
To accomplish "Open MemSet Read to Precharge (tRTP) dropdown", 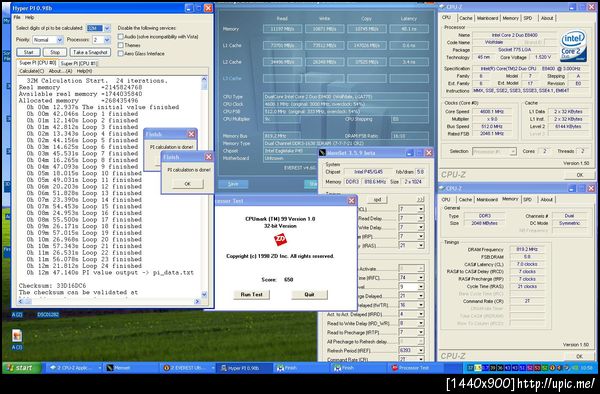I will (x=421, y=332).
